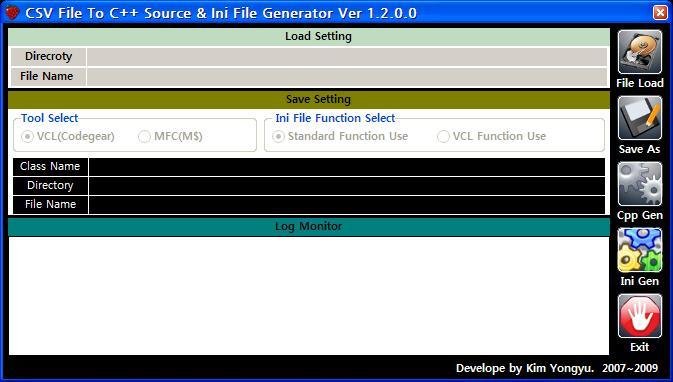Close the window with the red X
This screenshot has height=382, width=673.
660,12
